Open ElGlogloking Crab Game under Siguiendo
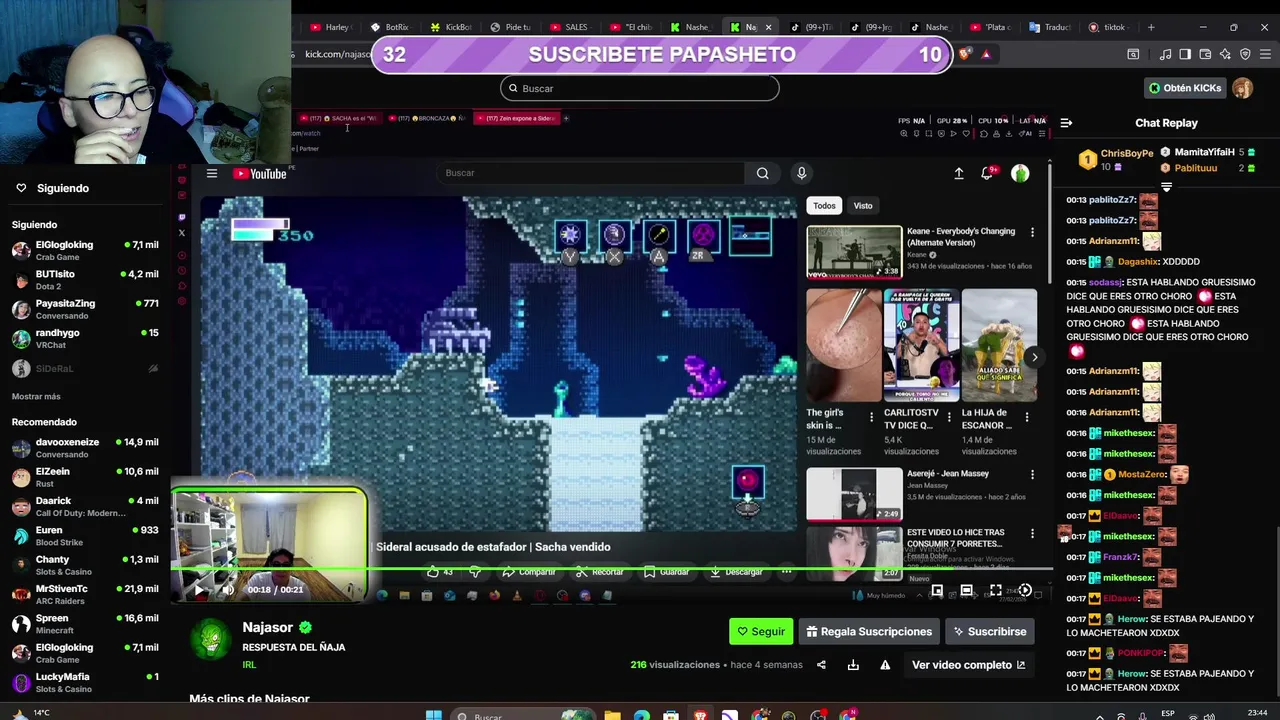The image size is (1280, 720). 84,250
